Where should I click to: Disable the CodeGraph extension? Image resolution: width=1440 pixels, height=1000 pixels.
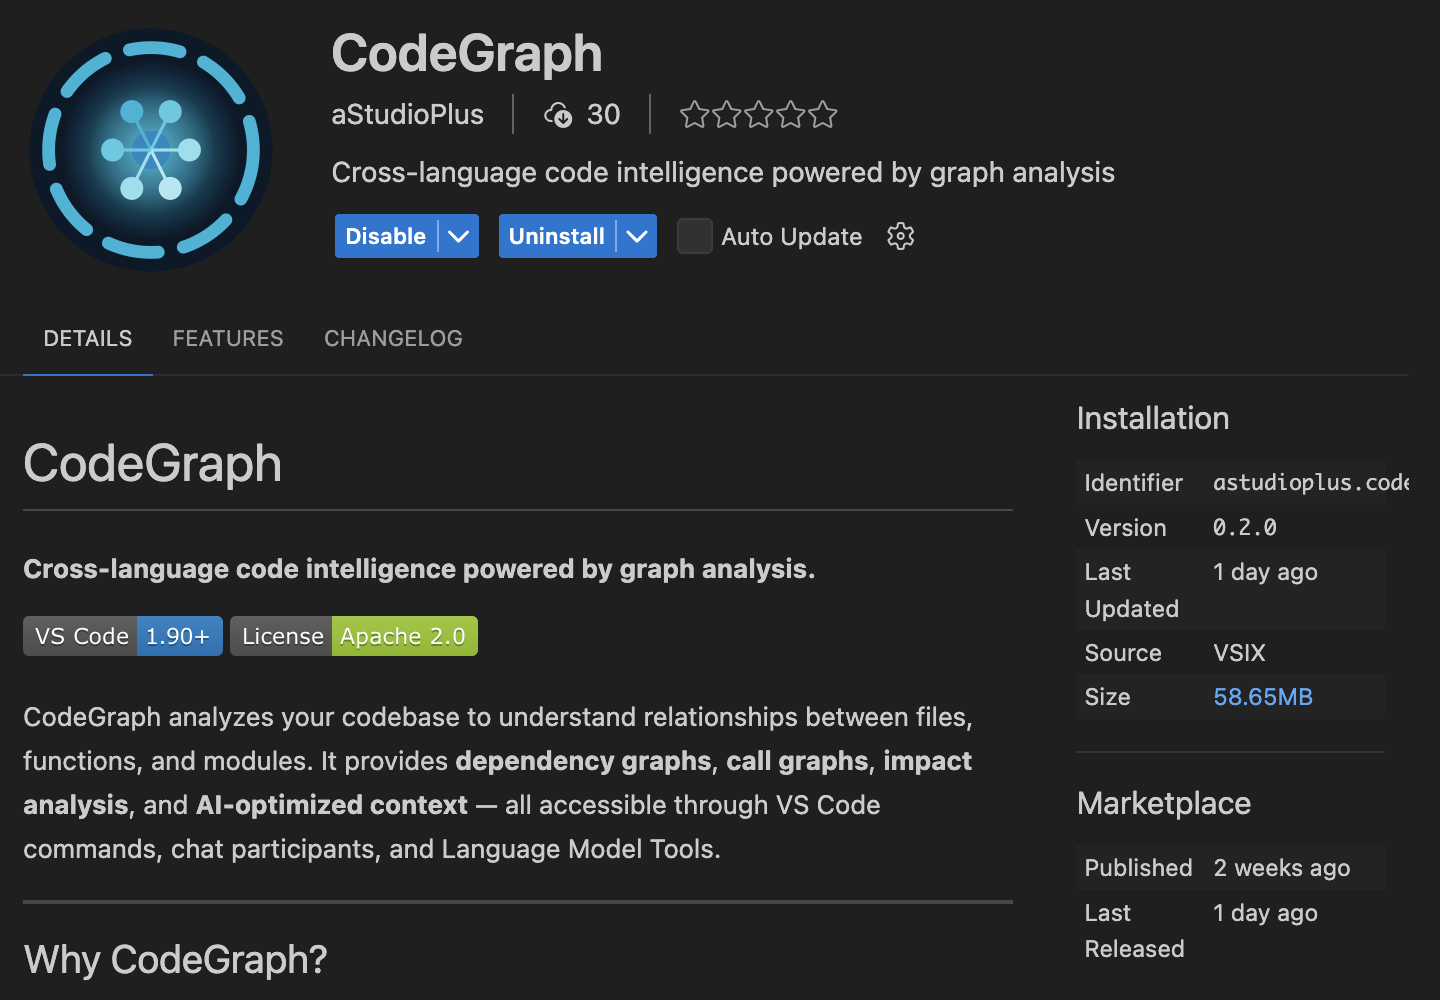point(386,236)
